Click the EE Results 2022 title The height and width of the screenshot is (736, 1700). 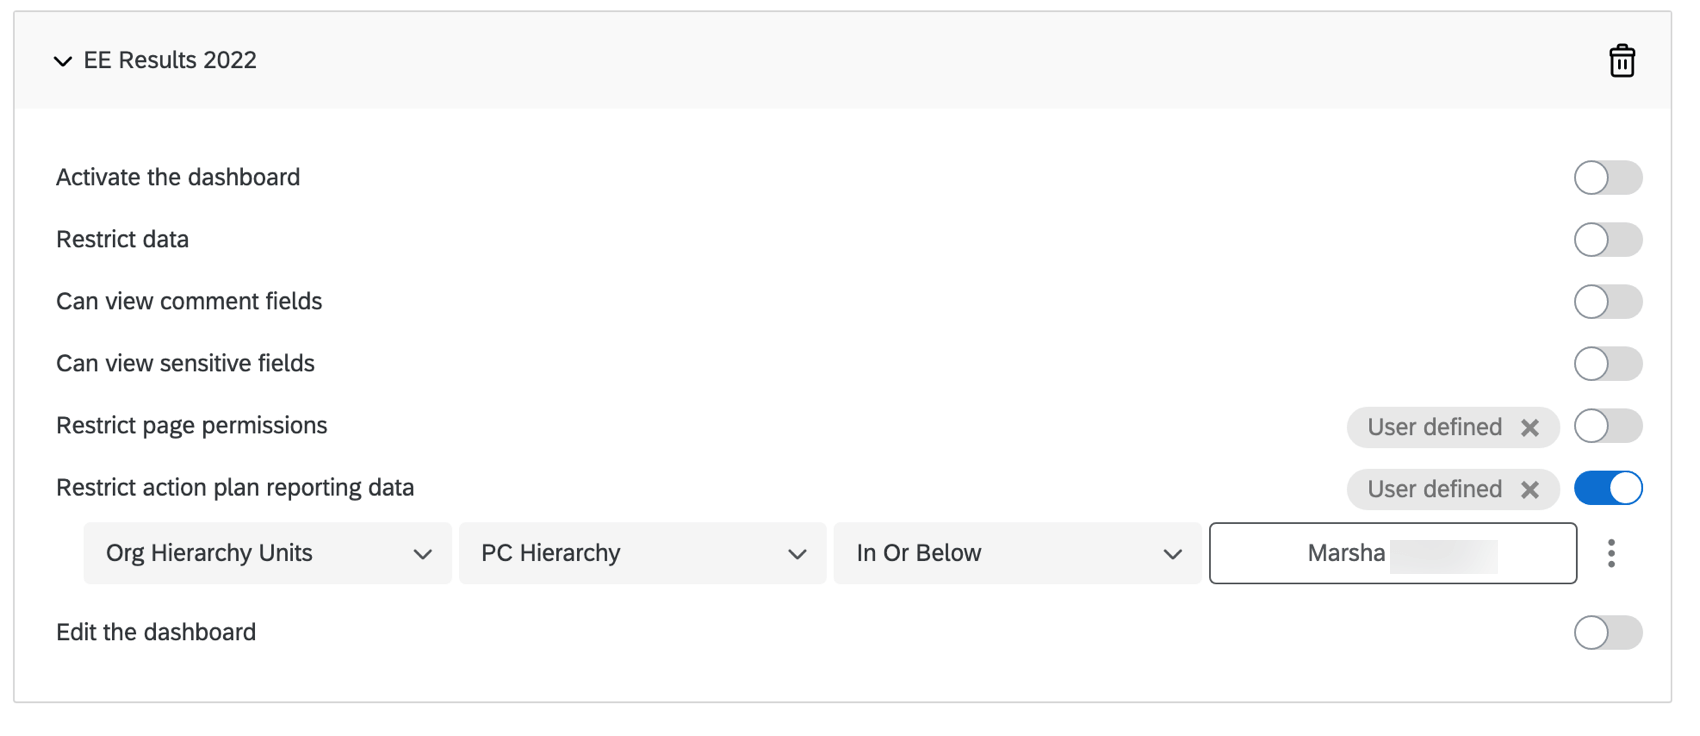(x=170, y=60)
